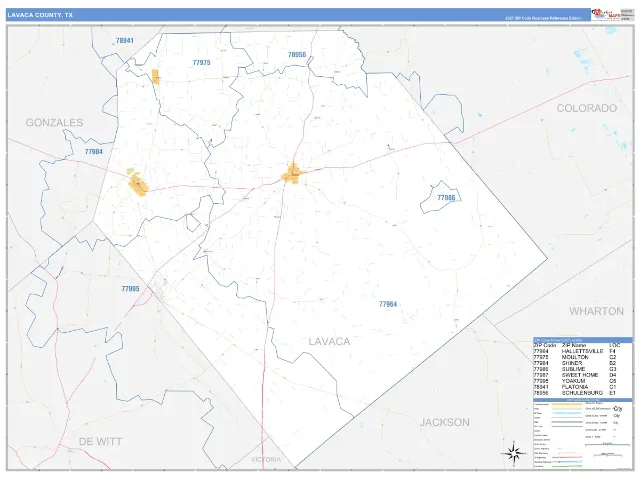Click the WHARTON county label
640x480 pixels.
coord(596,311)
